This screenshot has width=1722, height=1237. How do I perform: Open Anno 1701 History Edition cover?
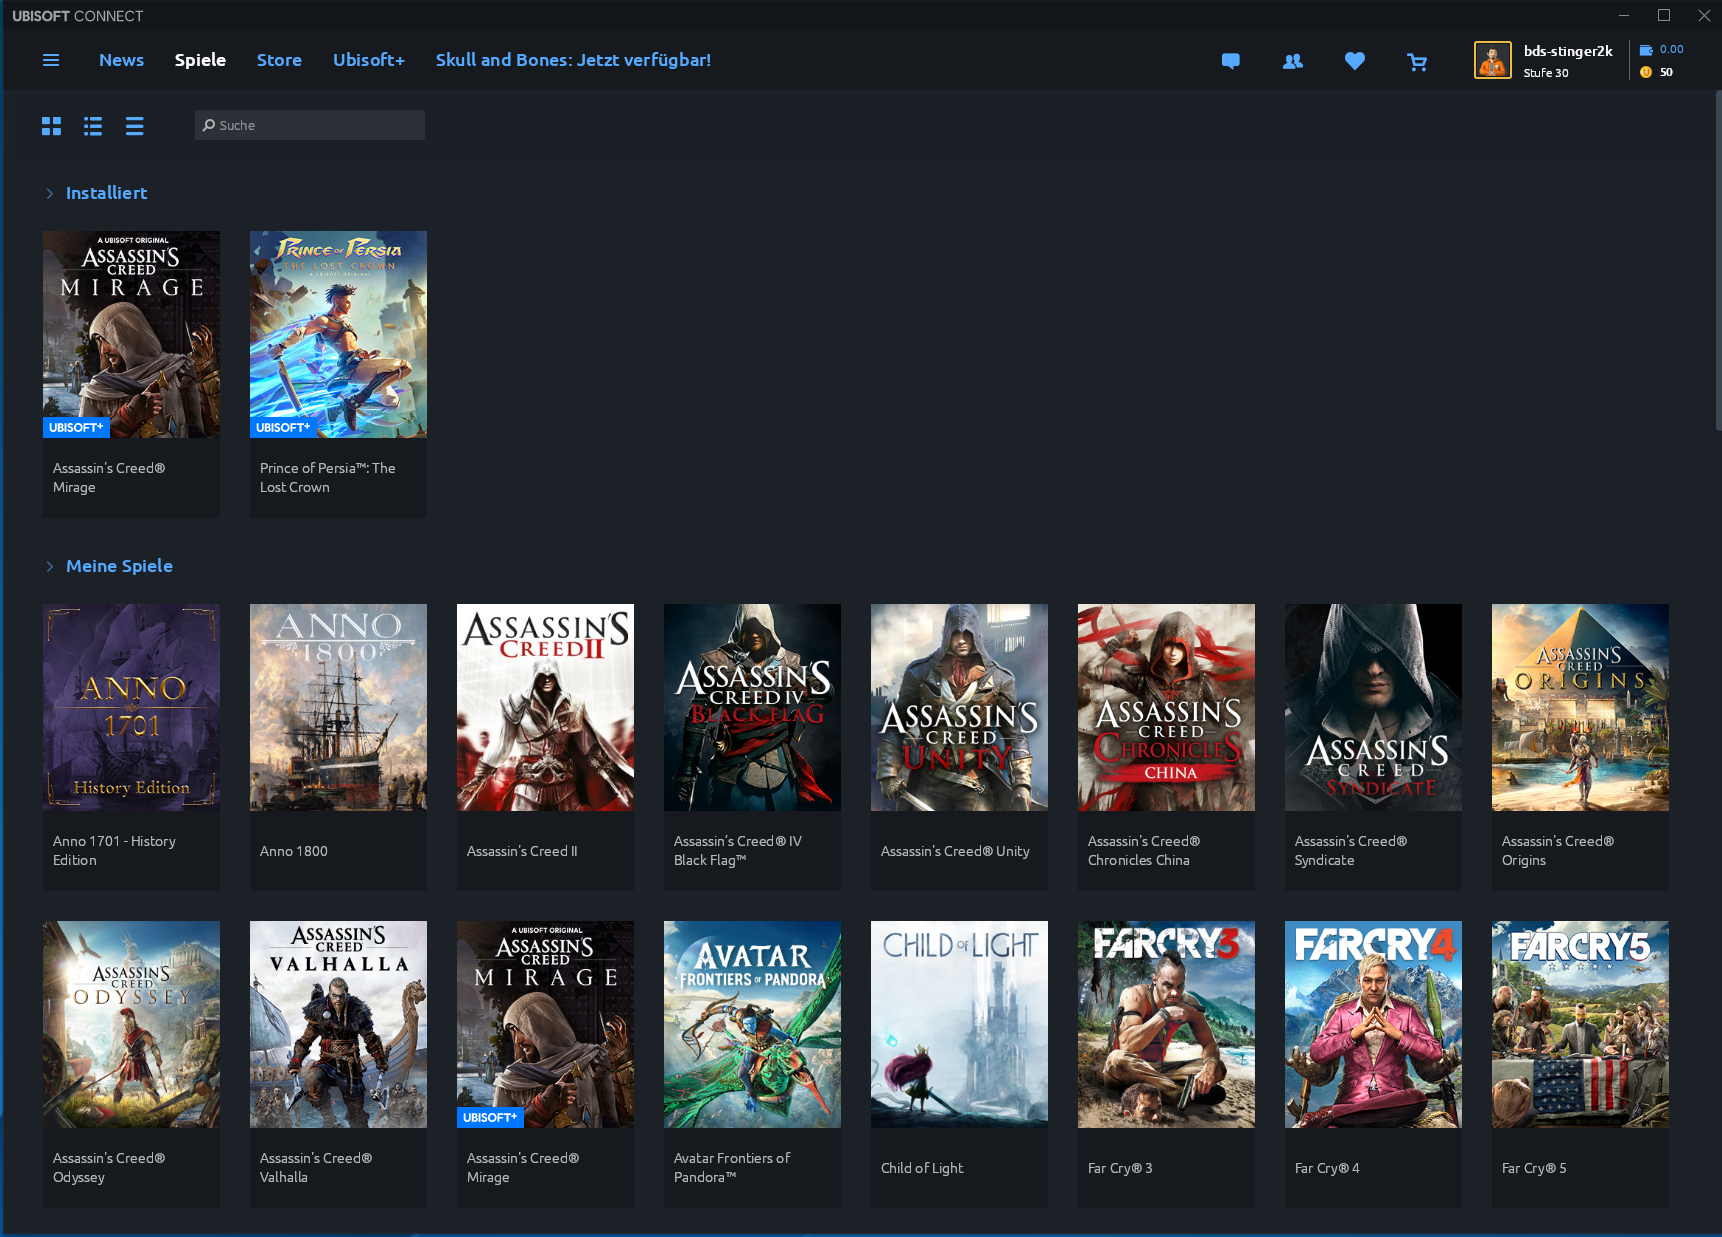click(x=131, y=707)
